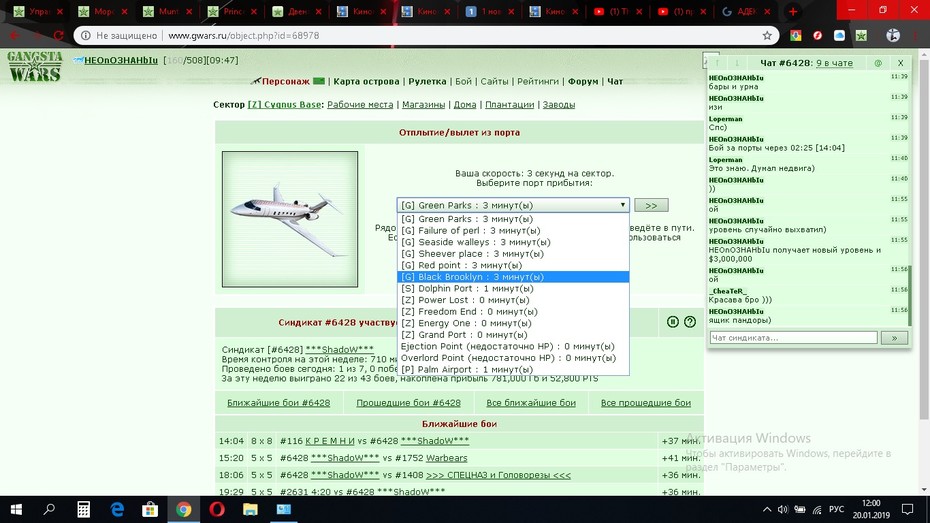The image size is (930, 523).
Task: Click the airplane picture thumbnail
Action: [x=290, y=219]
